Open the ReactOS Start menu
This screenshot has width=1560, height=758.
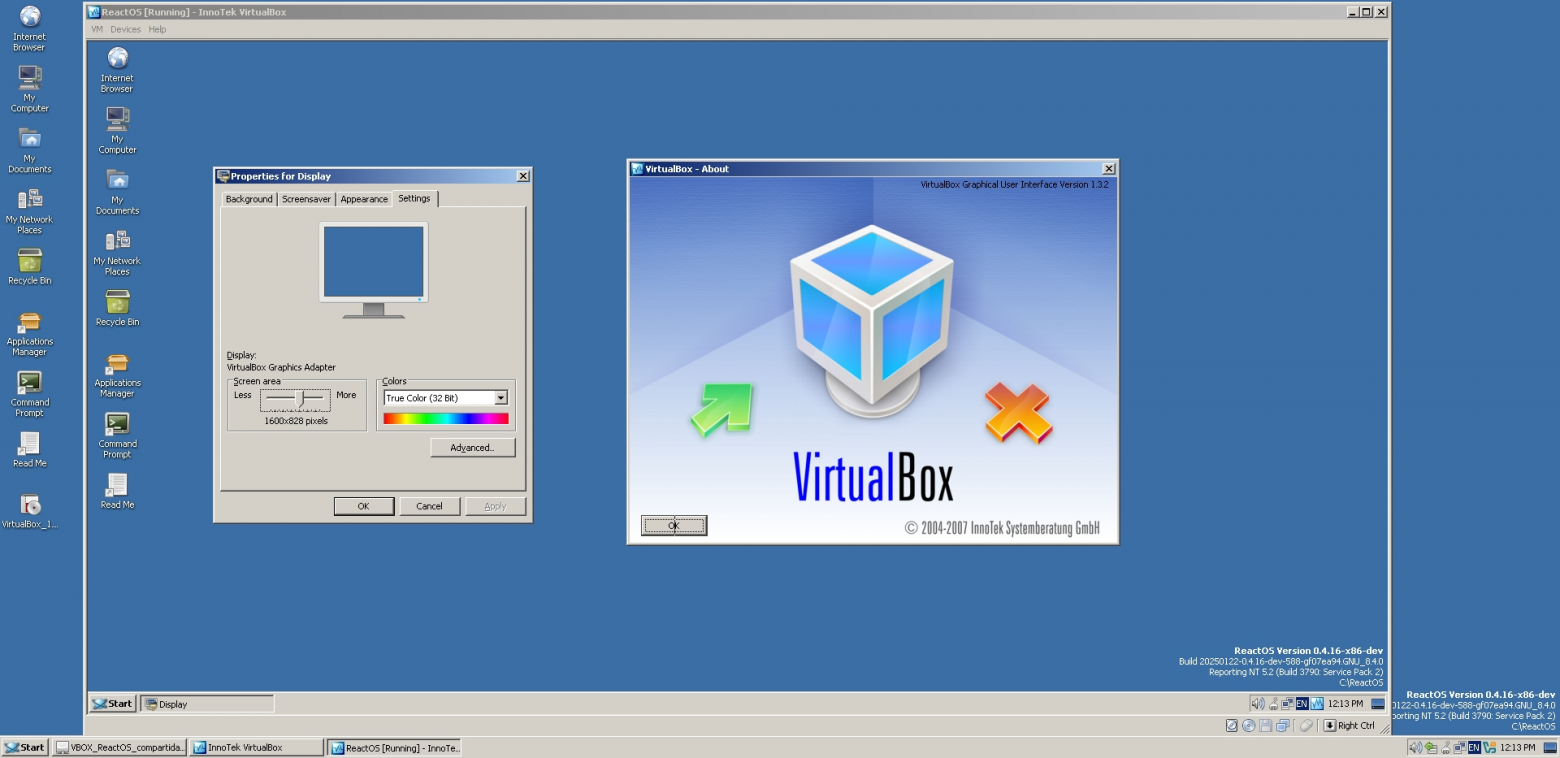(110, 703)
